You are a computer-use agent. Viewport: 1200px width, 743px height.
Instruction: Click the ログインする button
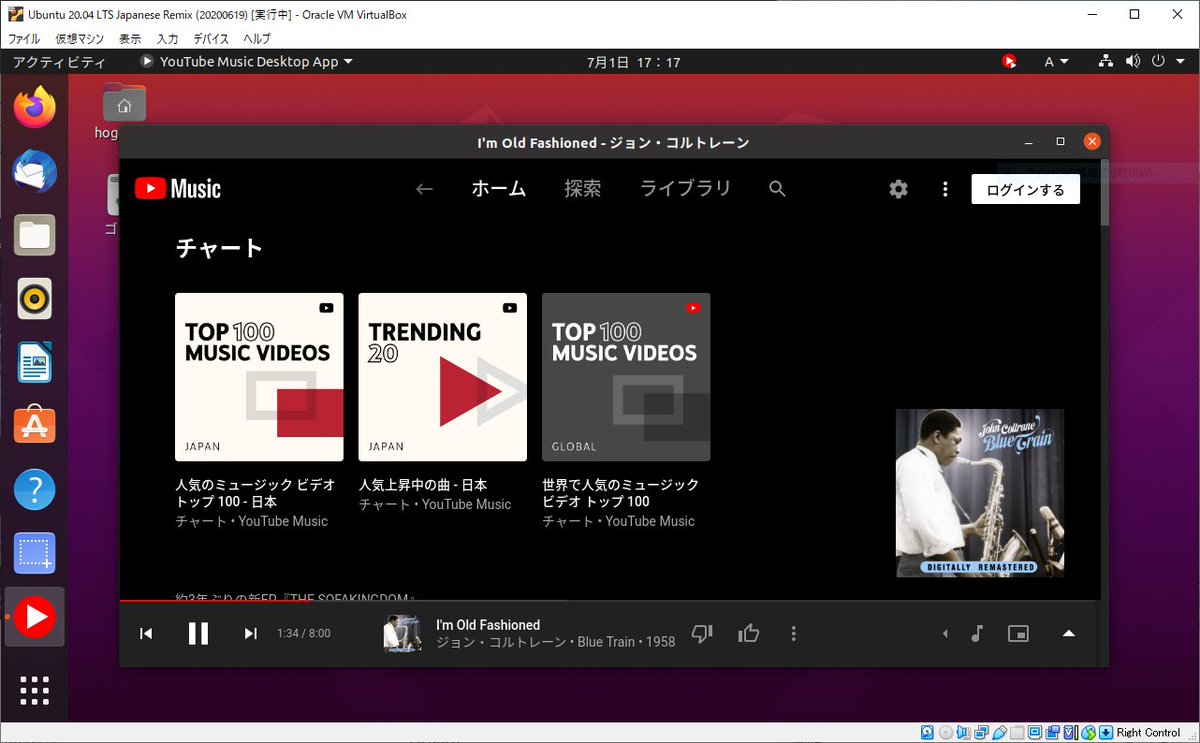click(1026, 189)
